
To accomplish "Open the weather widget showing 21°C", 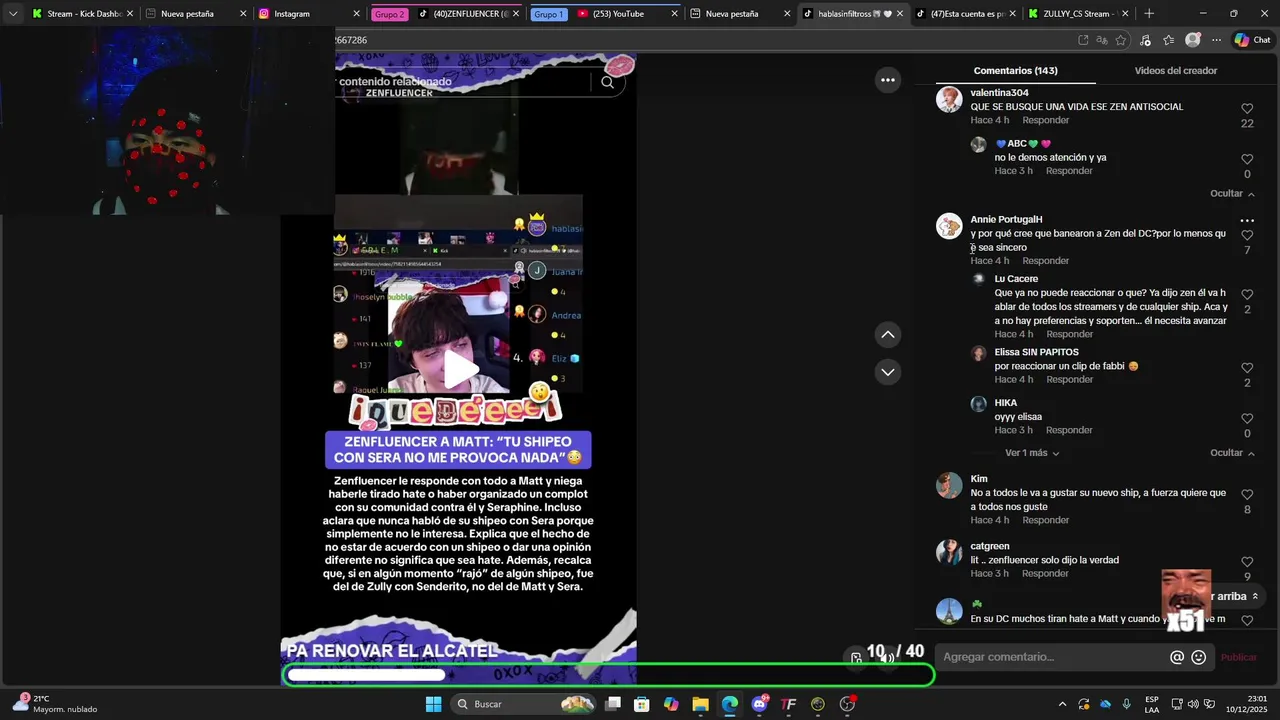I will click(55, 704).
